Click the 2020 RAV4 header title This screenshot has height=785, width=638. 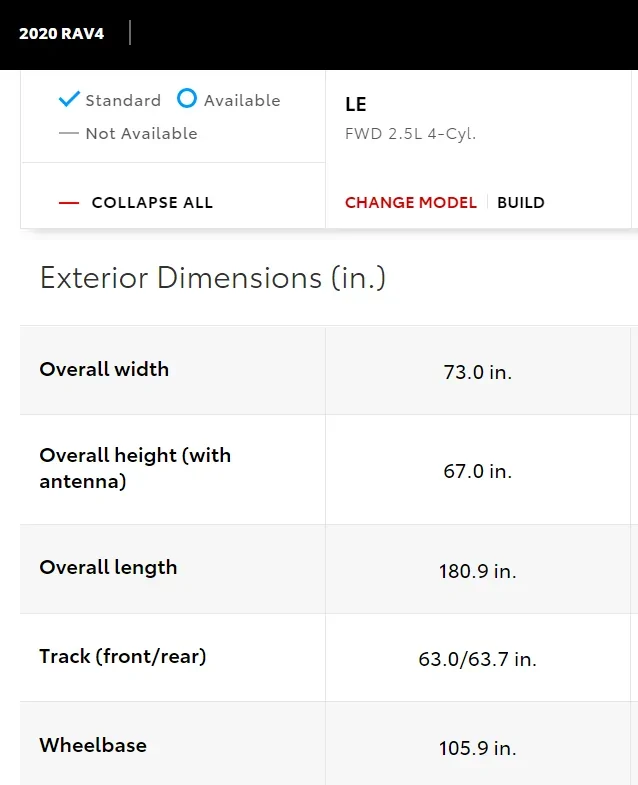61,33
